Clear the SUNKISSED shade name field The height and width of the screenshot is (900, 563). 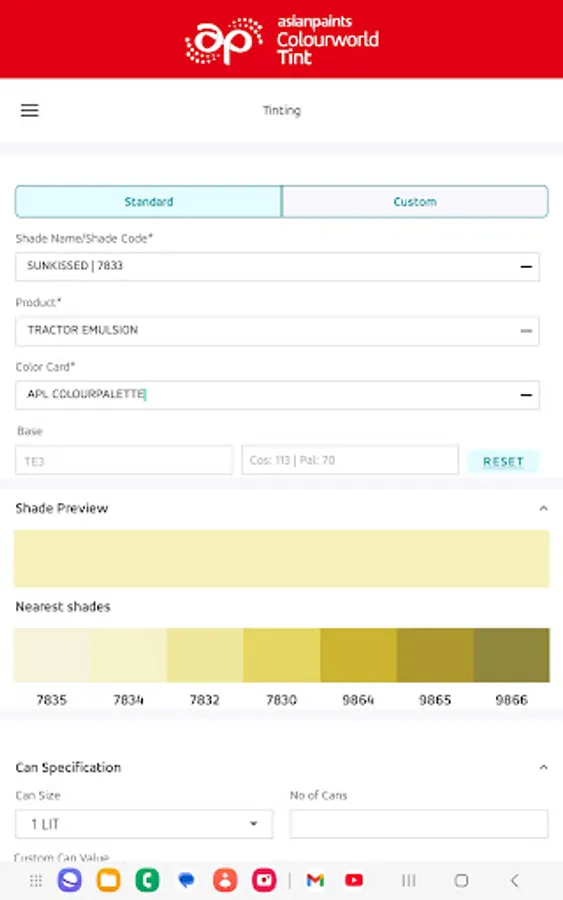pos(526,267)
